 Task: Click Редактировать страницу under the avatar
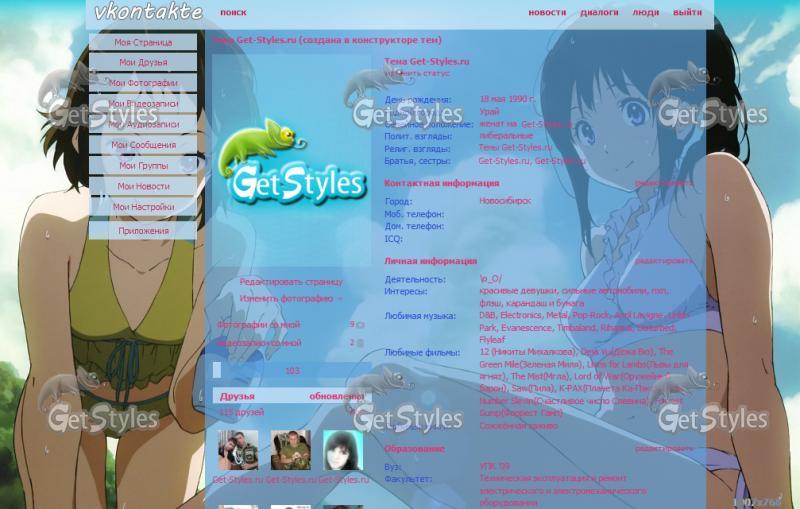(x=291, y=282)
